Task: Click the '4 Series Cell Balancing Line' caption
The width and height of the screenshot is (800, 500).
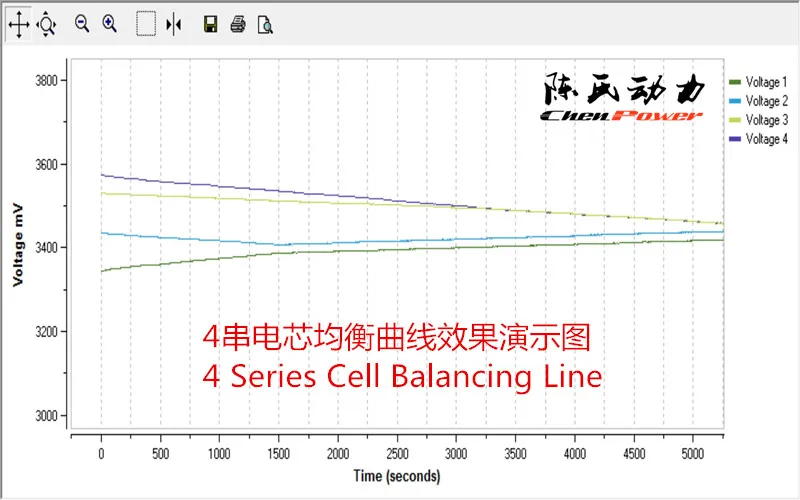Action: [x=402, y=376]
